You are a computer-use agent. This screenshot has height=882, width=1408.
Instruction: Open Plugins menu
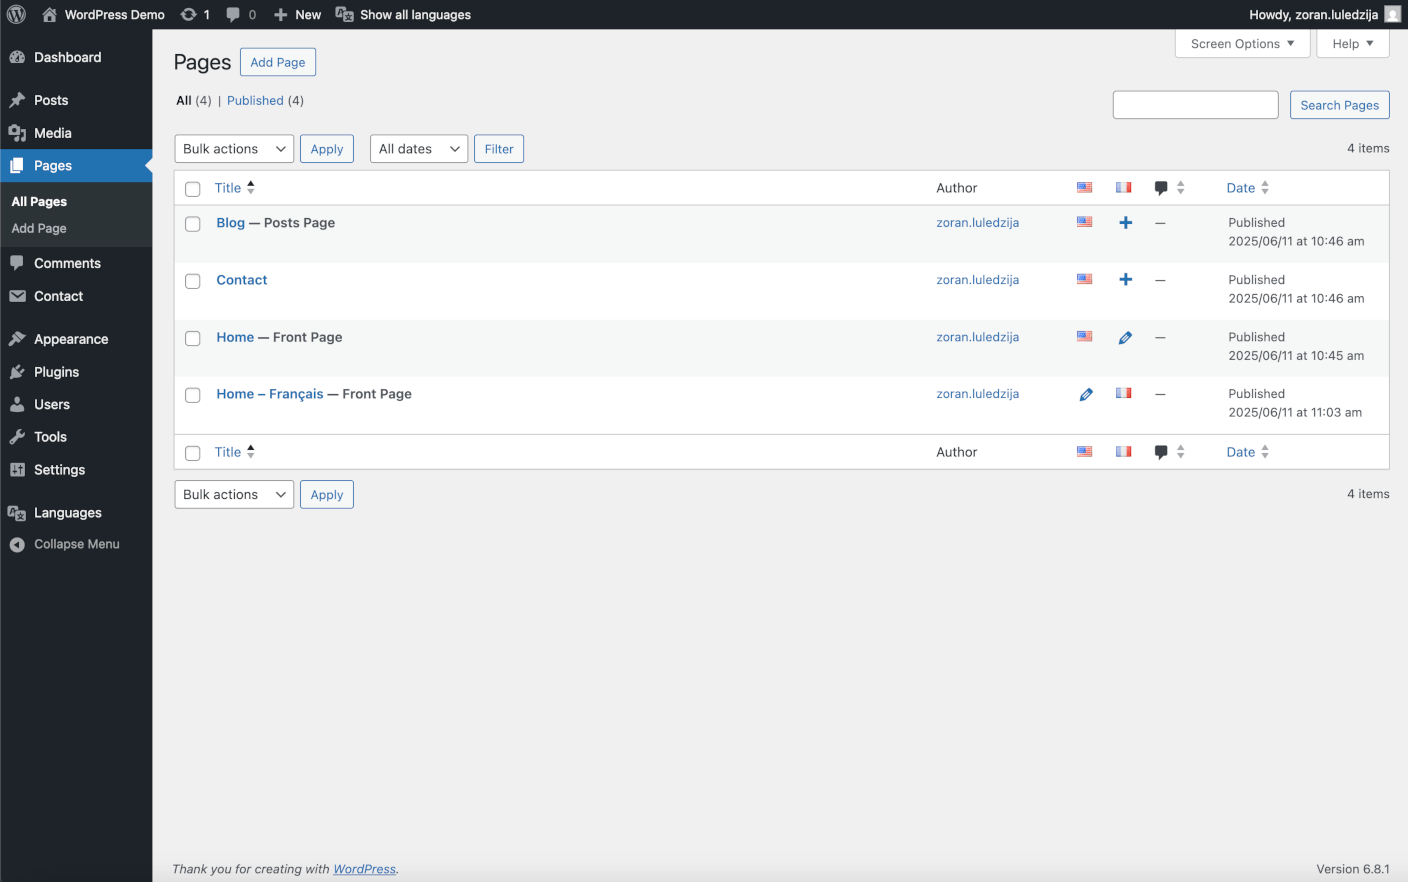click(x=76, y=372)
